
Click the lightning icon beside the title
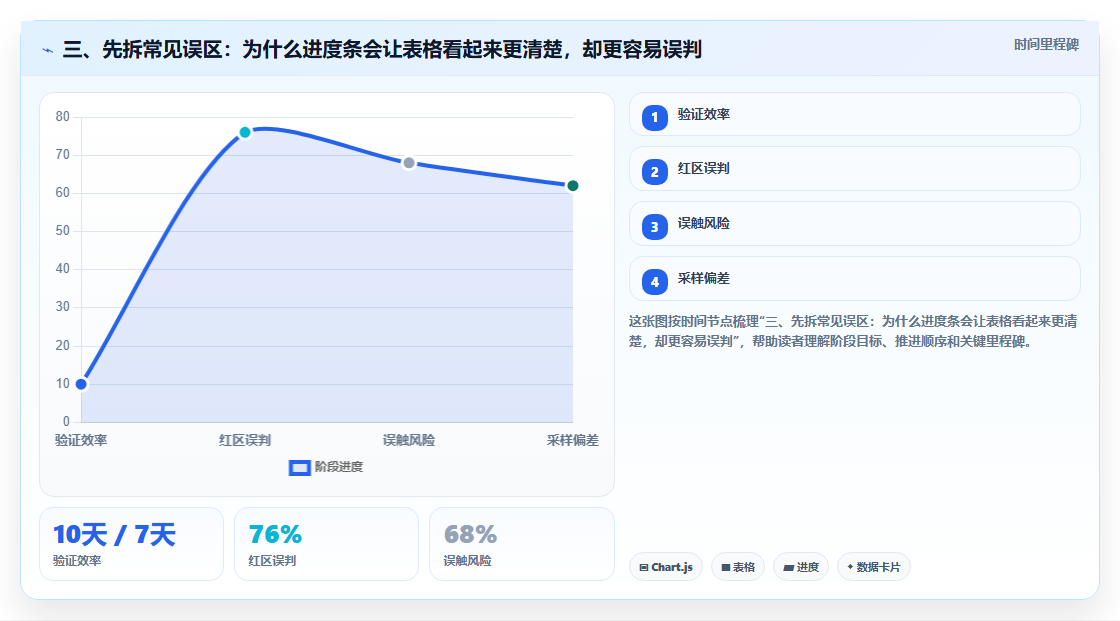click(x=48, y=51)
